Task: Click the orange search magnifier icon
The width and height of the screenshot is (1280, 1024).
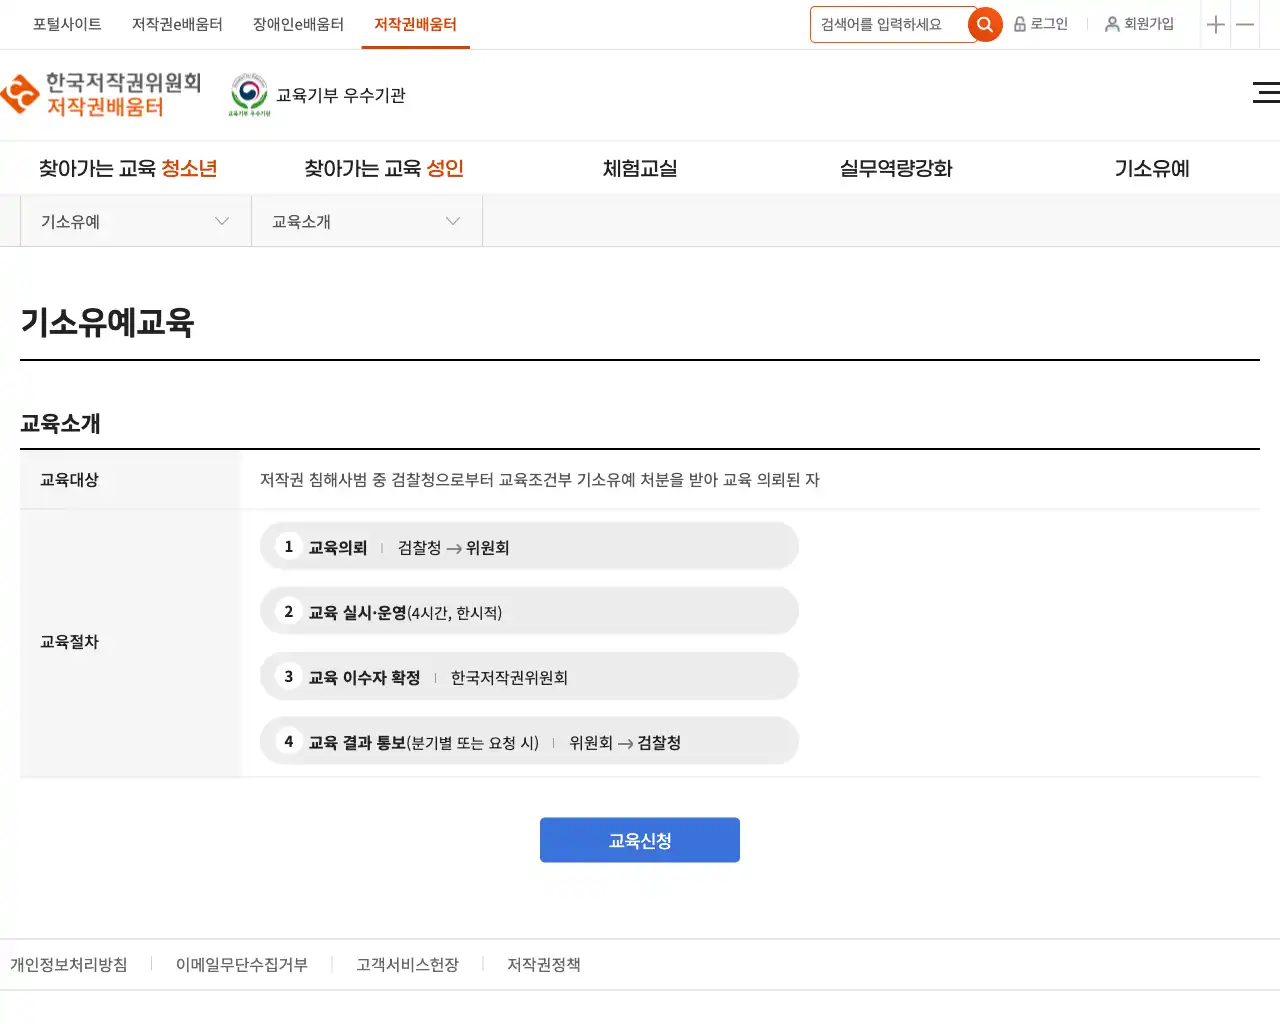Action: click(985, 25)
